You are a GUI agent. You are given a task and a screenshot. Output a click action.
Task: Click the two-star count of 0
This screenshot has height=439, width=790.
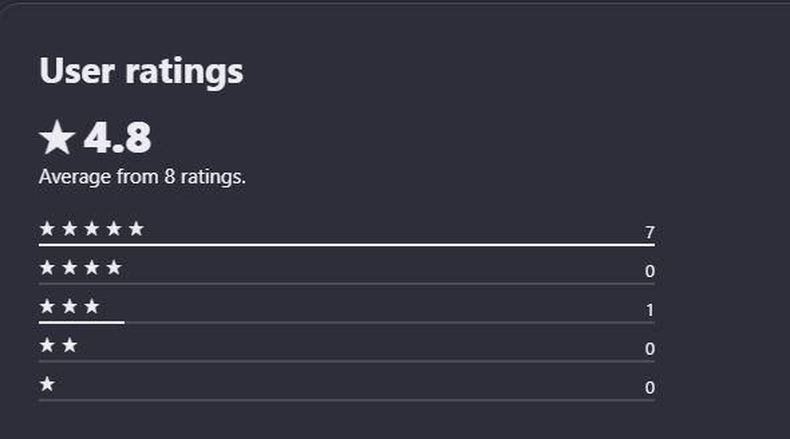pos(649,349)
